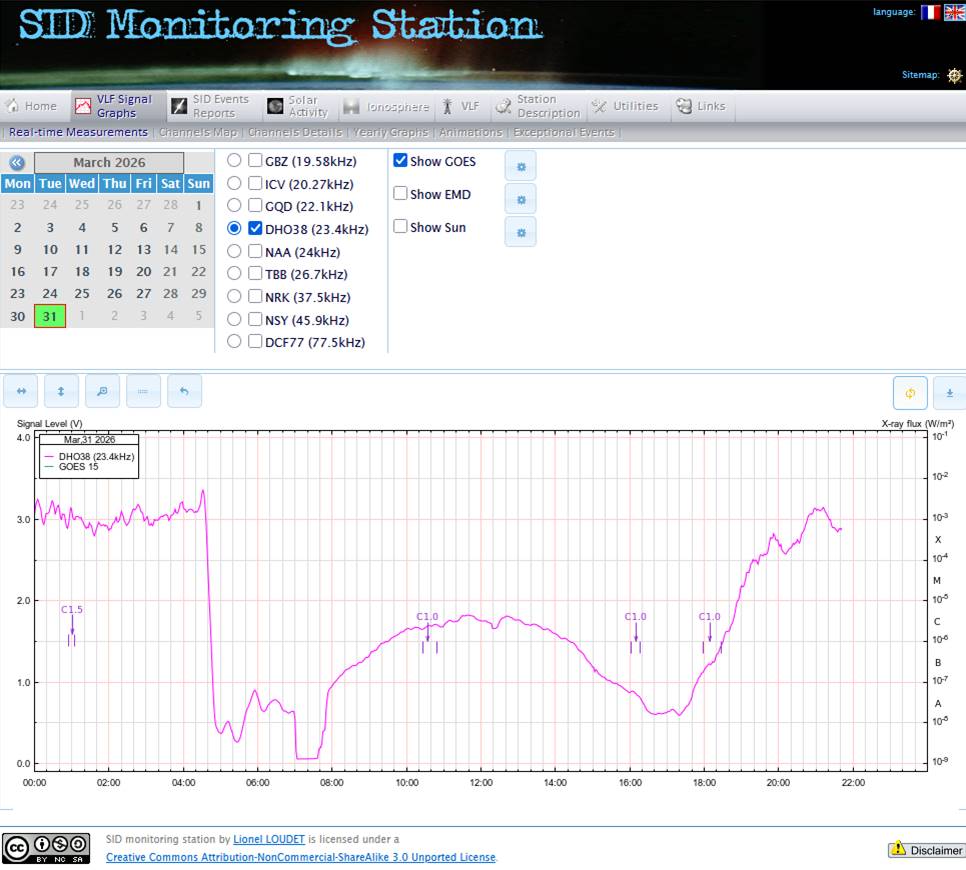Open the sitemap icon
Screen dimensions: 966x870
point(954,75)
